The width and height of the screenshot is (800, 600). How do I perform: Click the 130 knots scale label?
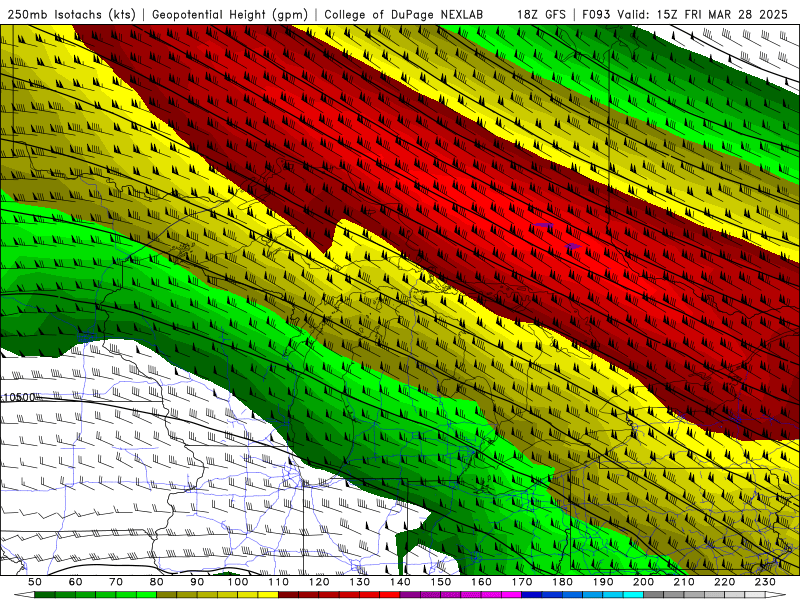pyautogui.click(x=360, y=582)
